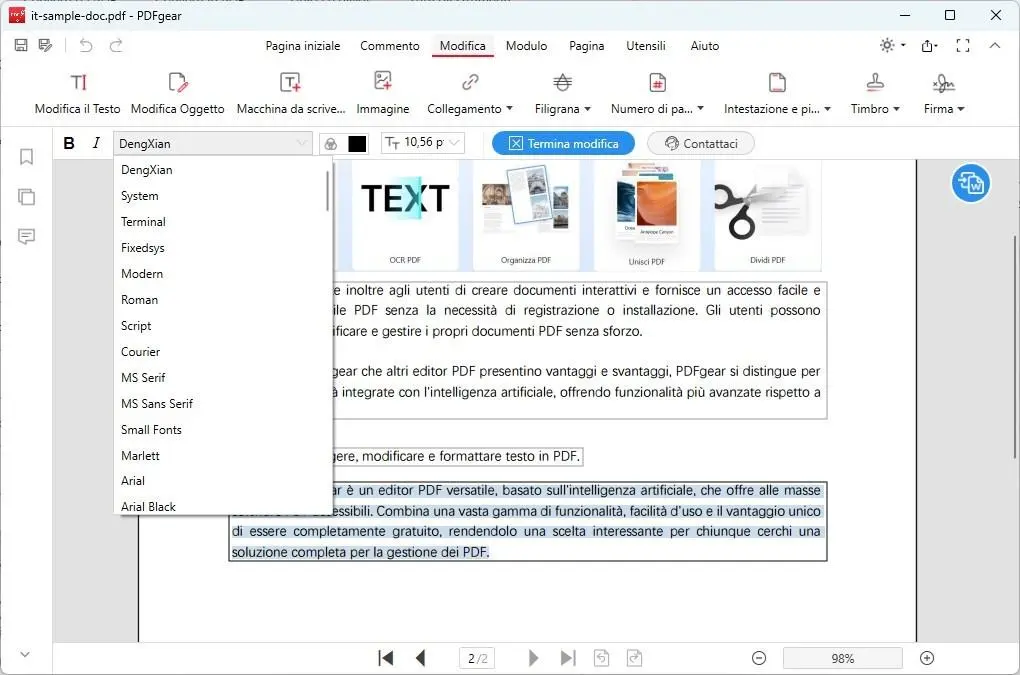Open the Firma signature dropdown

click(944, 94)
